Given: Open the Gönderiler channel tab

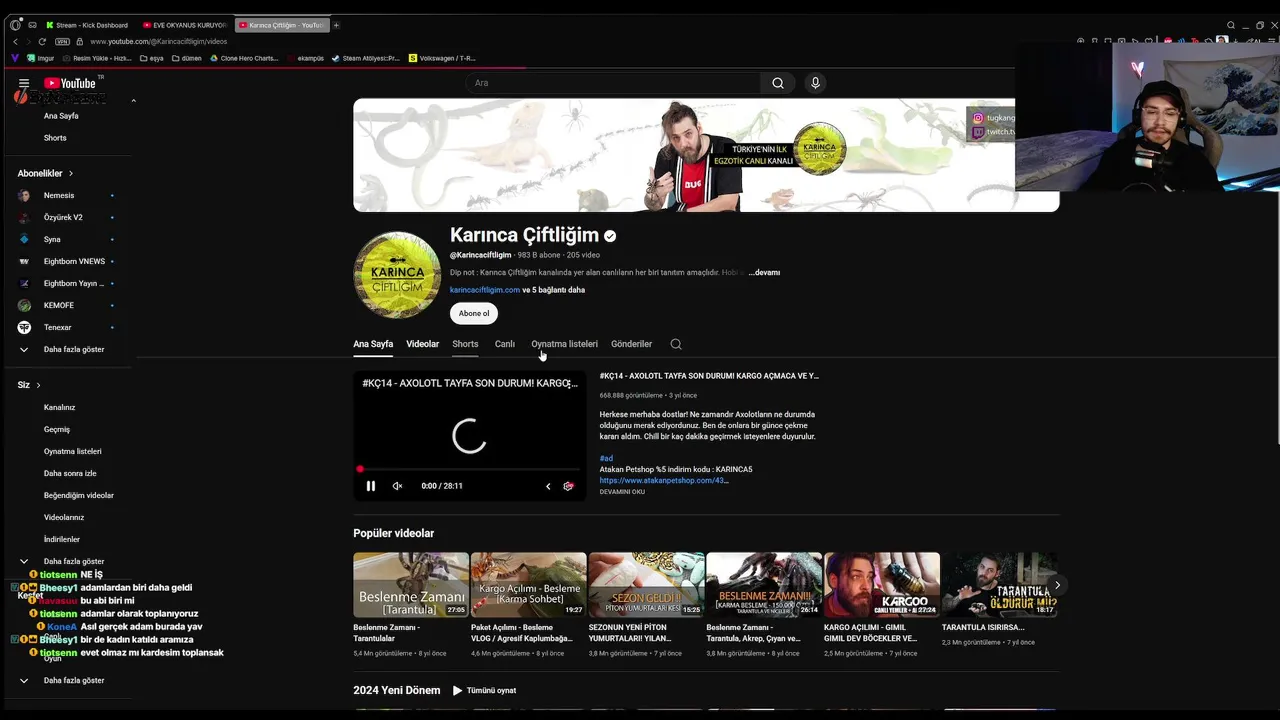Looking at the screenshot, I should [x=631, y=344].
